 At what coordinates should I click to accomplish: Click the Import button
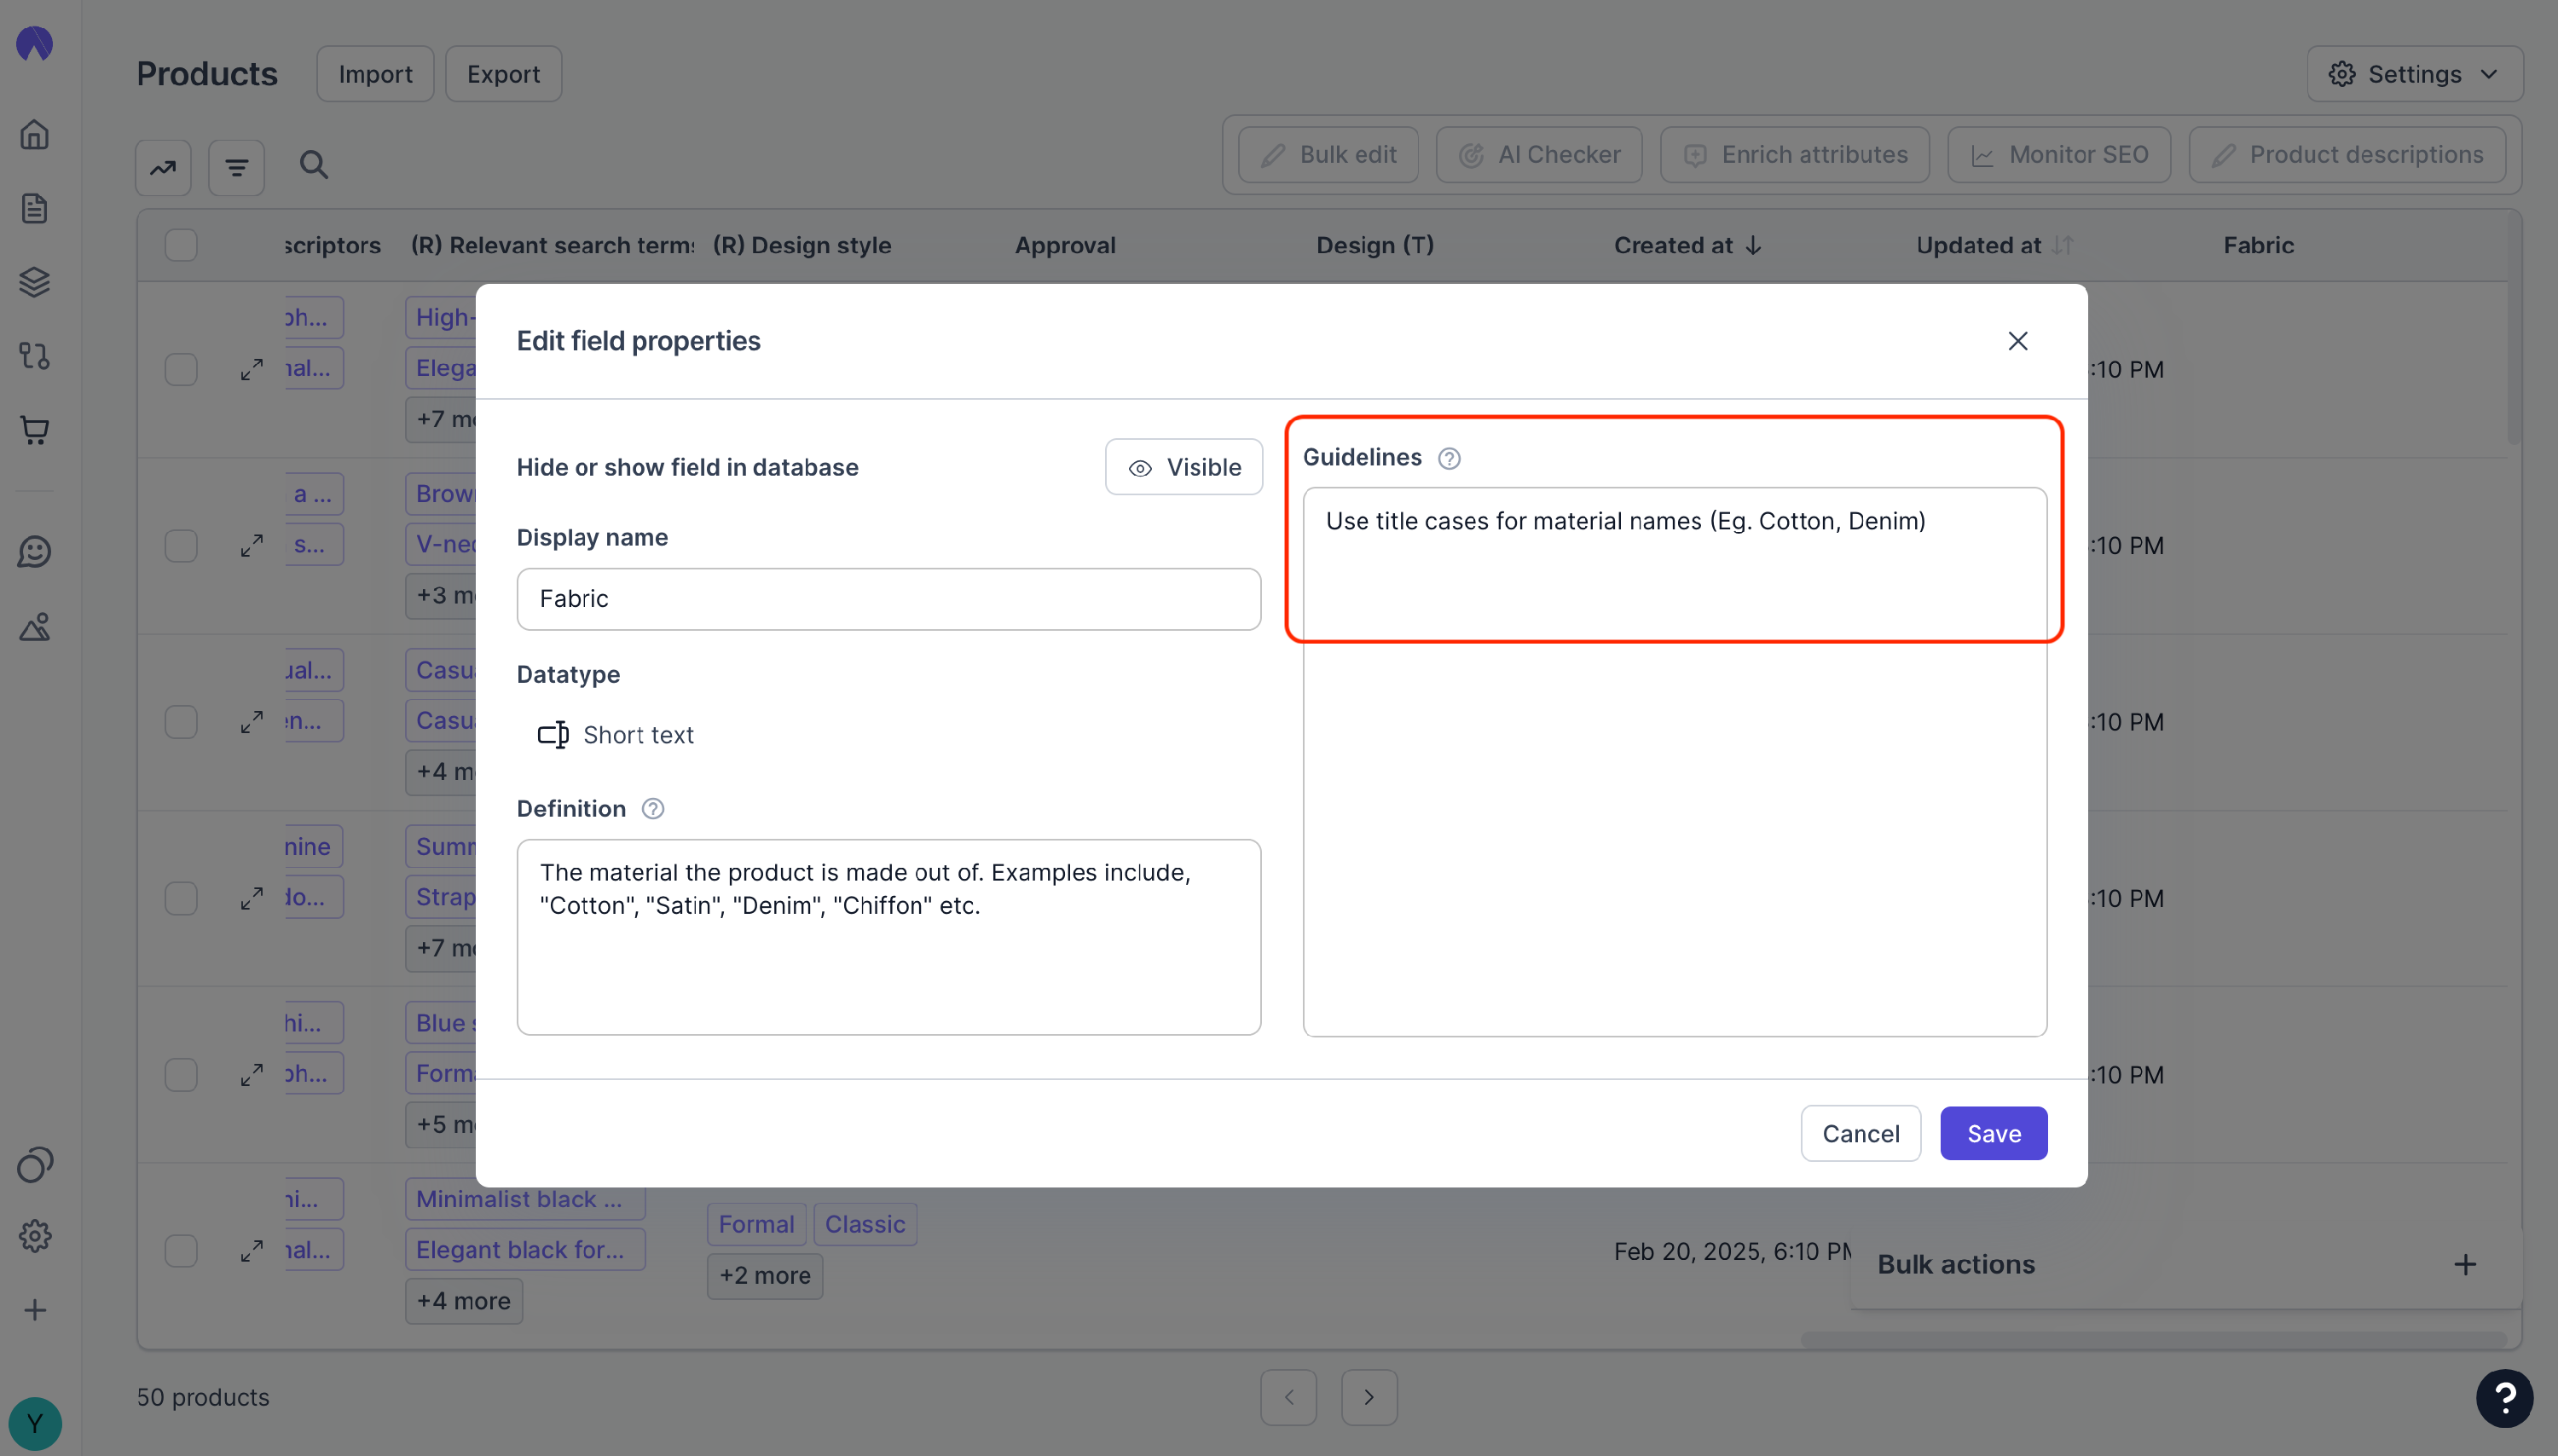click(x=375, y=74)
